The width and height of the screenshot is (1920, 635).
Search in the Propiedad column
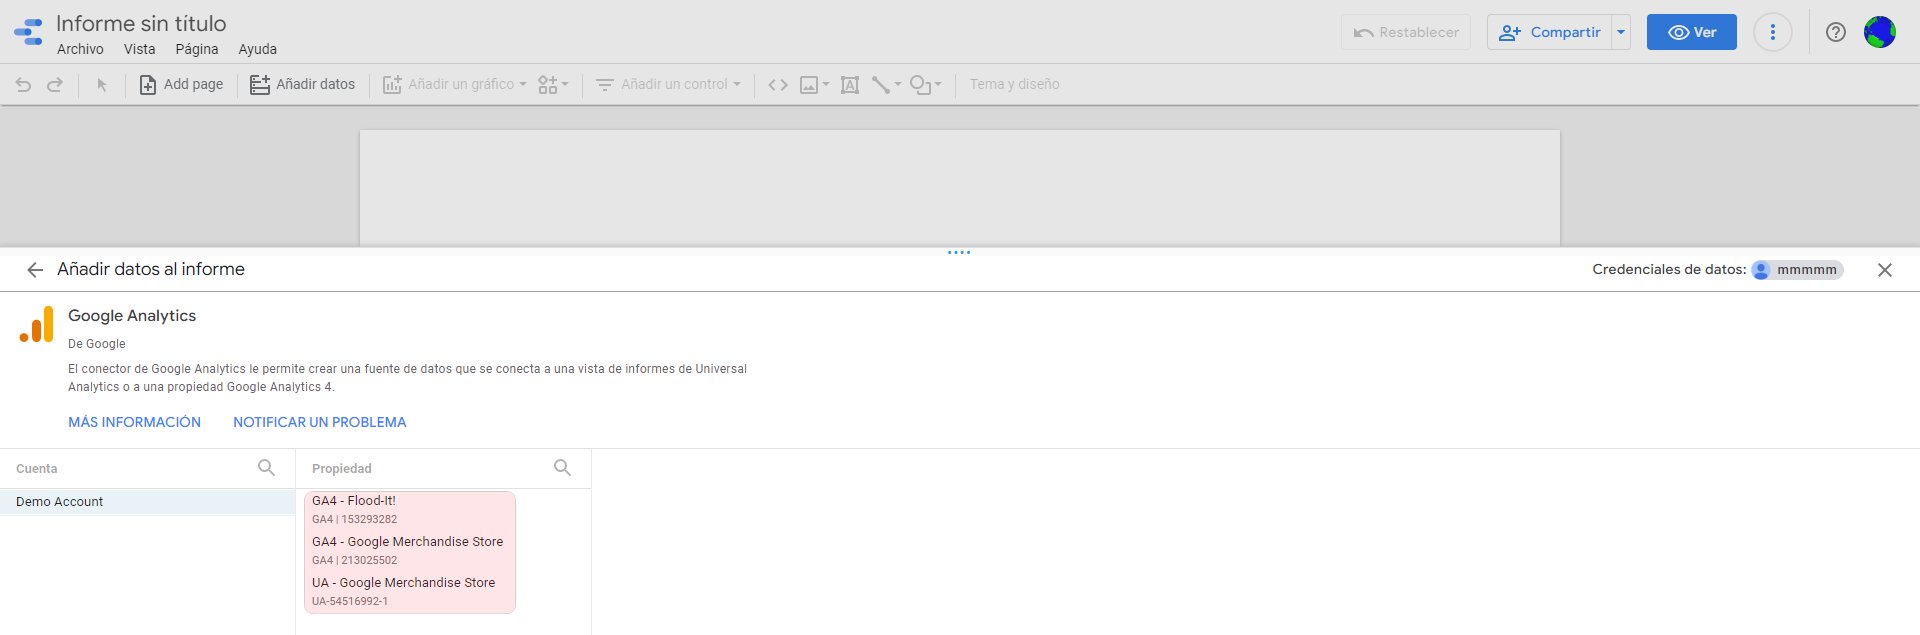coord(562,468)
